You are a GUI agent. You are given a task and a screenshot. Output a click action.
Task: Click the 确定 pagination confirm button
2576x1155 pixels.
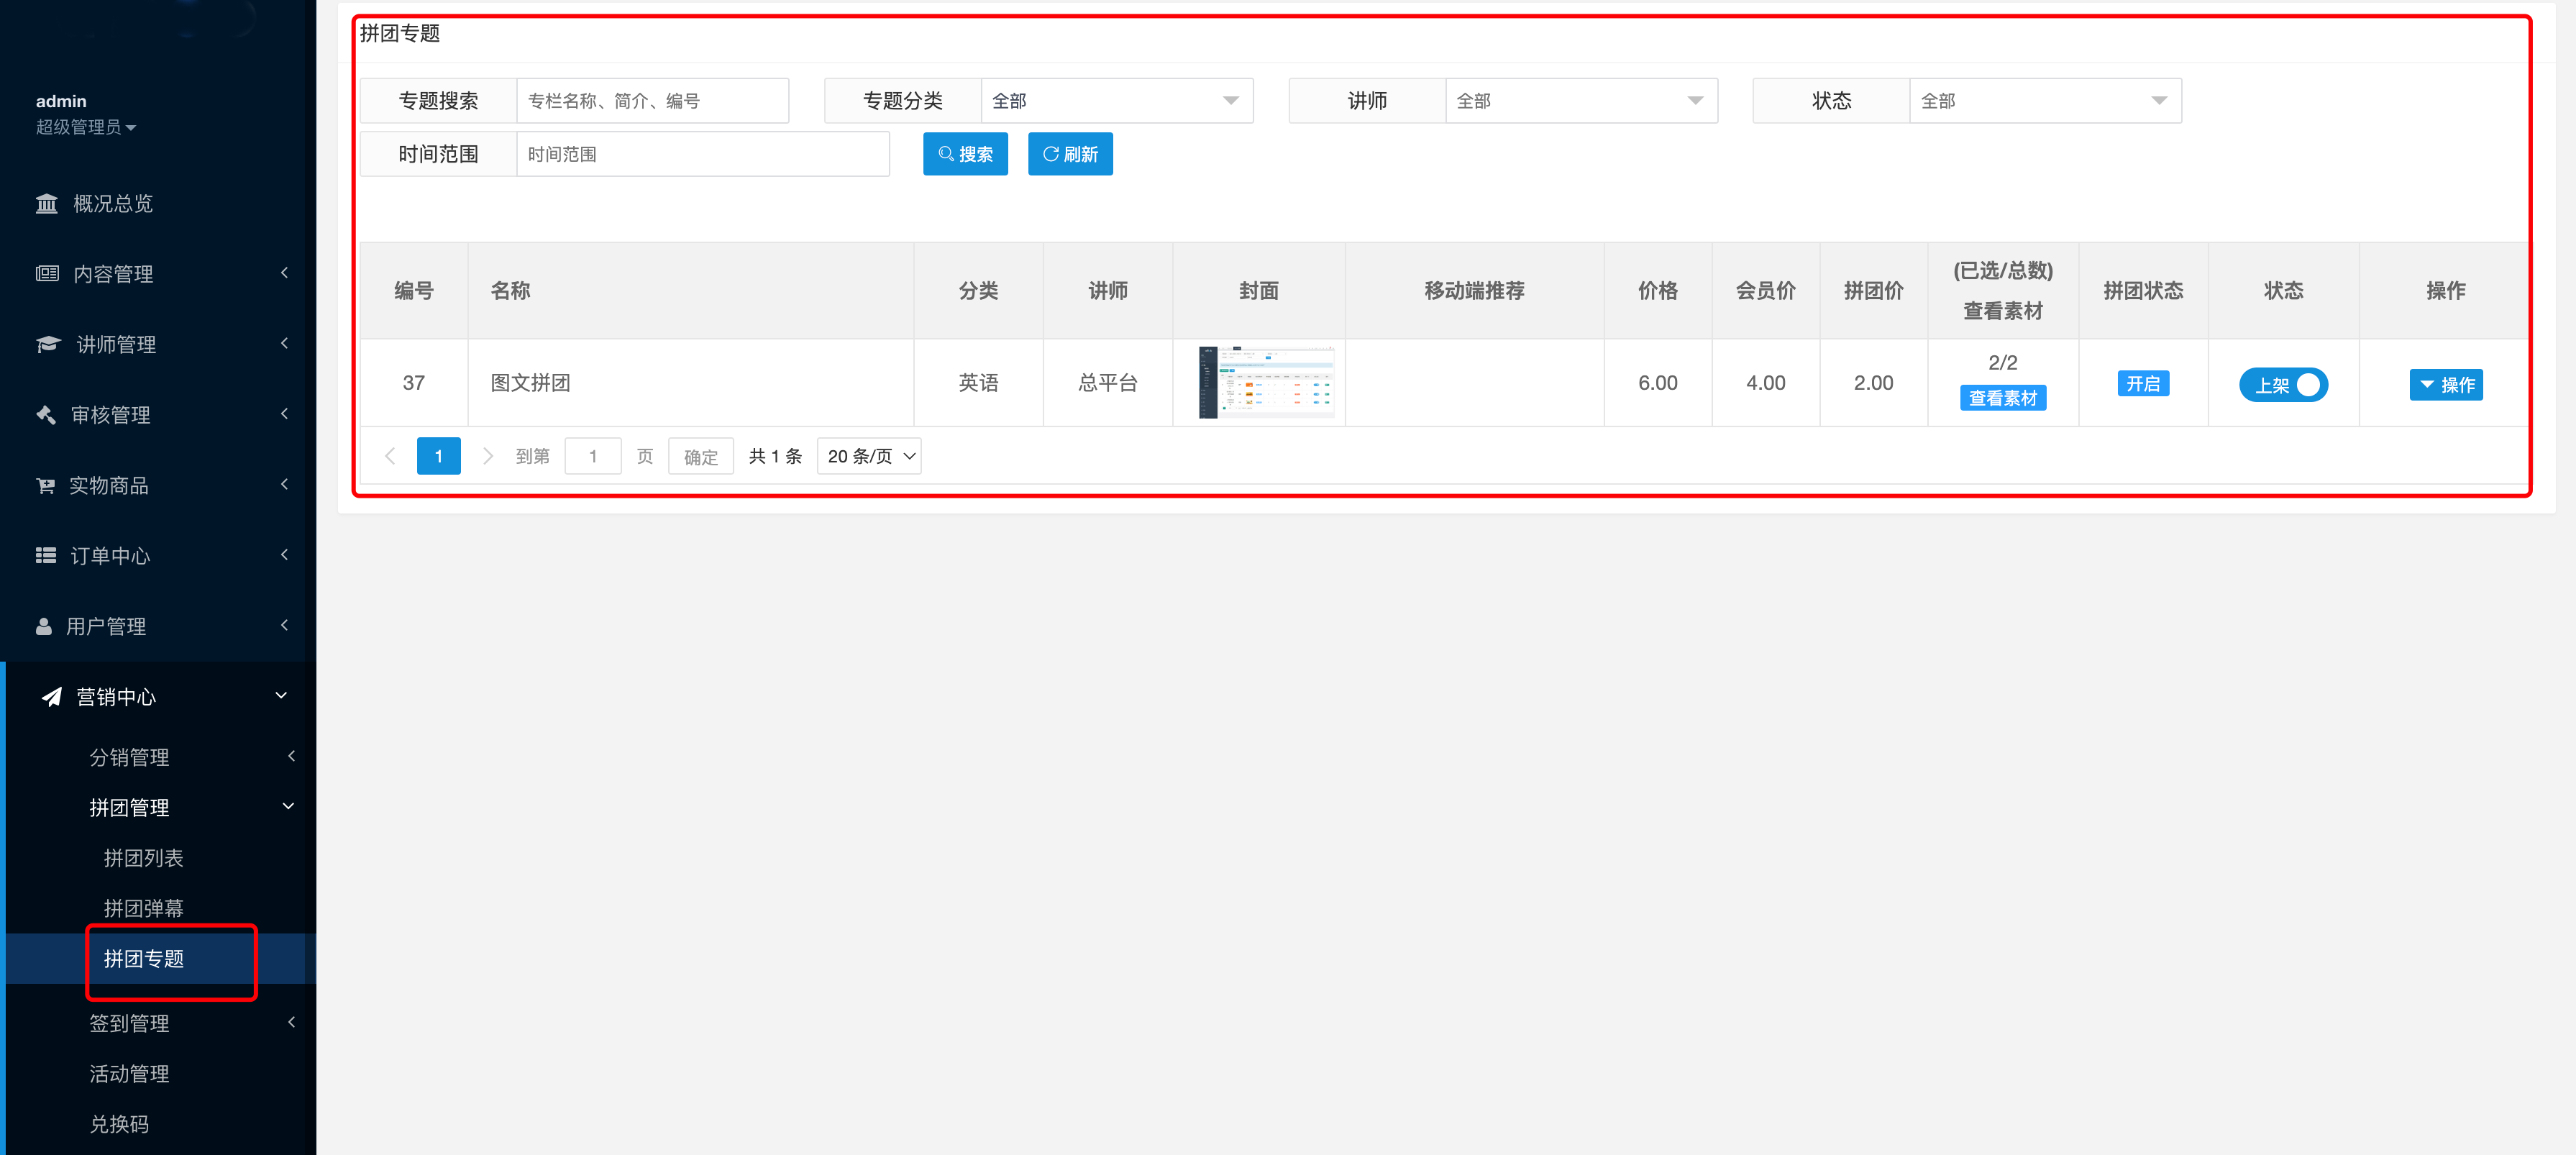[701, 456]
